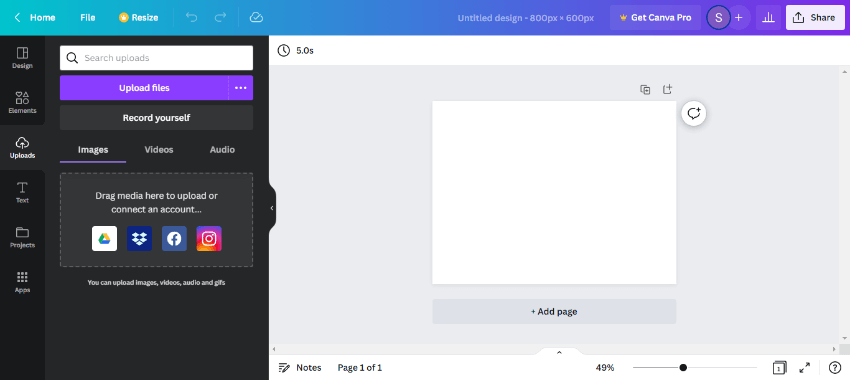850x380 pixels.
Task: Select the Uploads sidebar icon
Action: (x=22, y=147)
